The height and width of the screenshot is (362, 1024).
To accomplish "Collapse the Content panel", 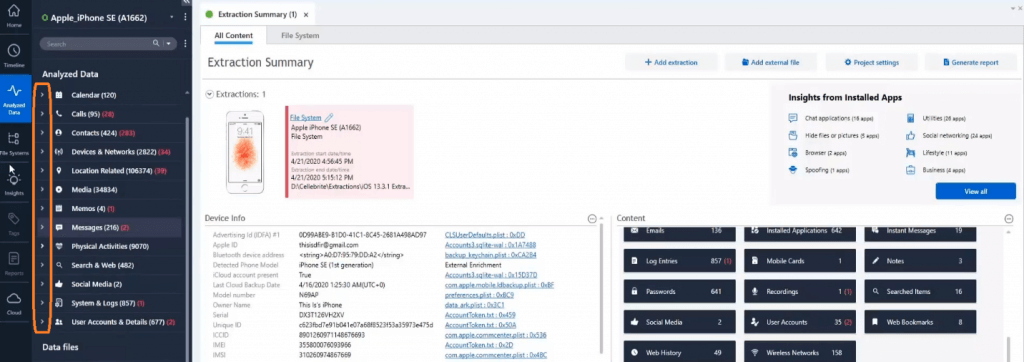I will [1008, 219].
